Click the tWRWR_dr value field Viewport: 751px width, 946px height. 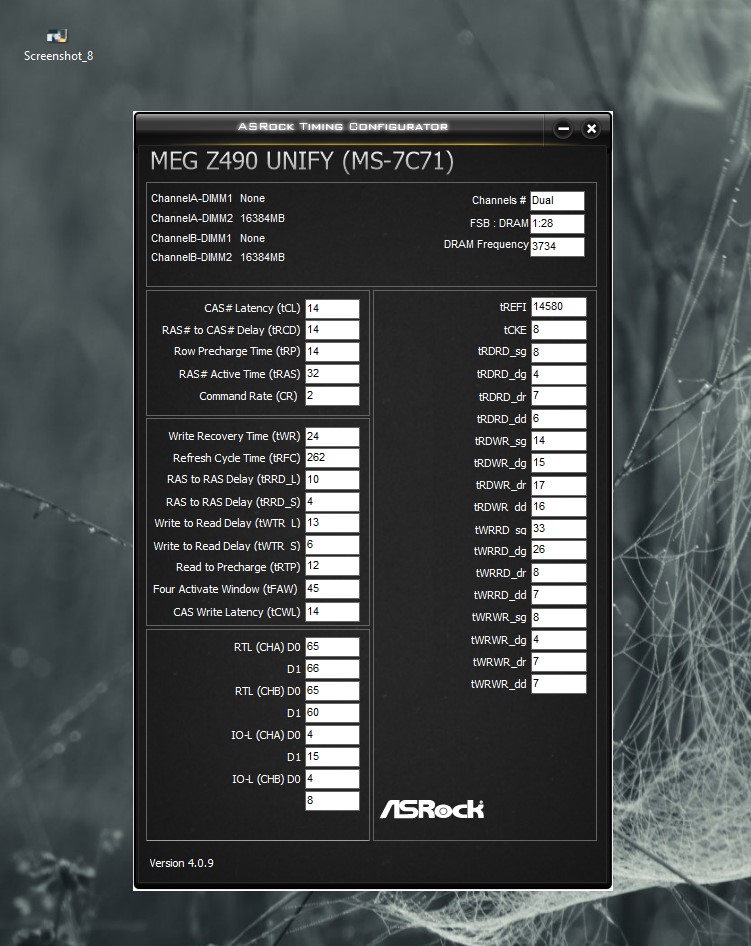tap(559, 662)
